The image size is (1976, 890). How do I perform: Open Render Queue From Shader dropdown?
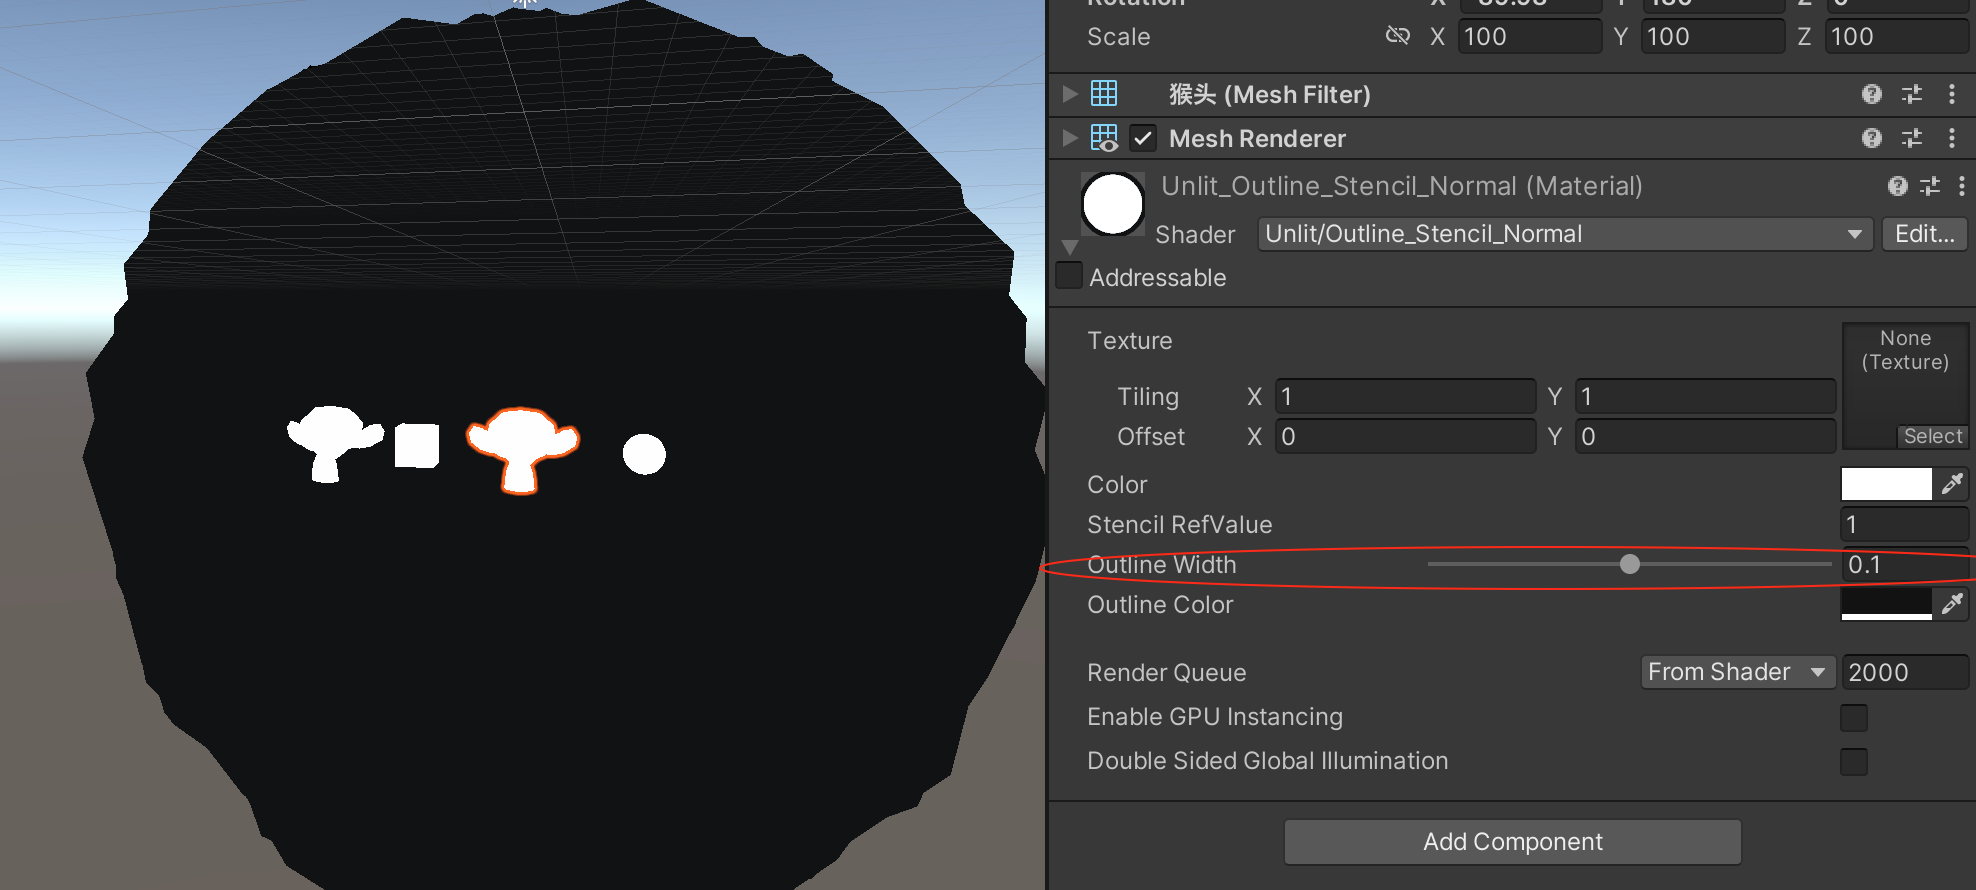1737,672
